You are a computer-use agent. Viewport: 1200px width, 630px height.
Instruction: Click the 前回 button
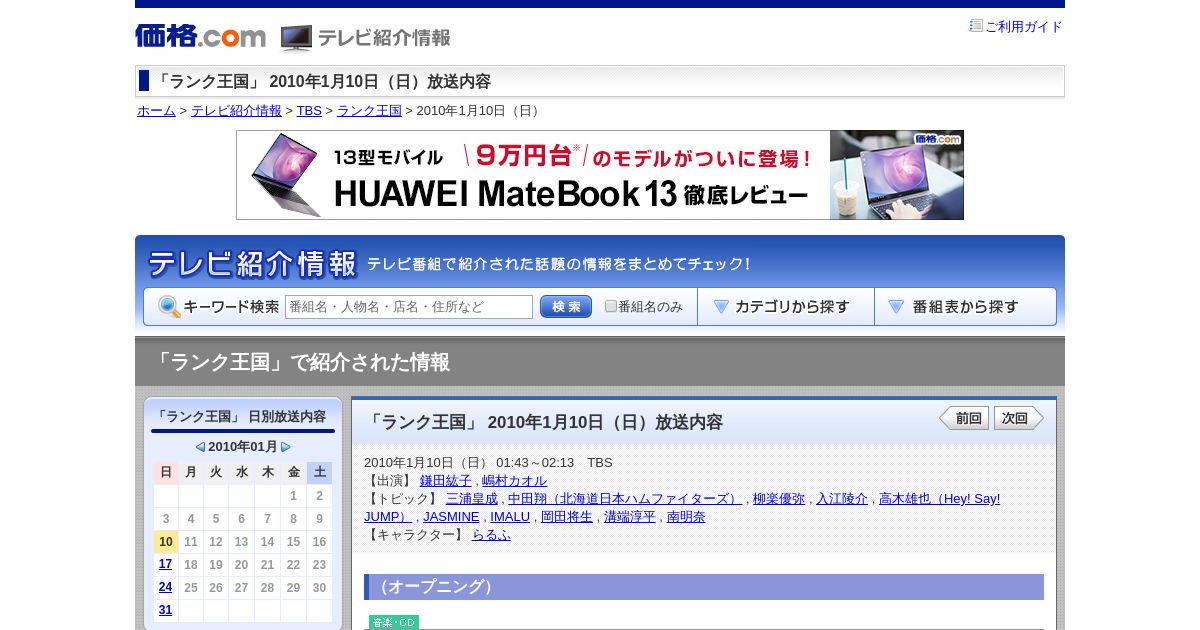(964, 418)
